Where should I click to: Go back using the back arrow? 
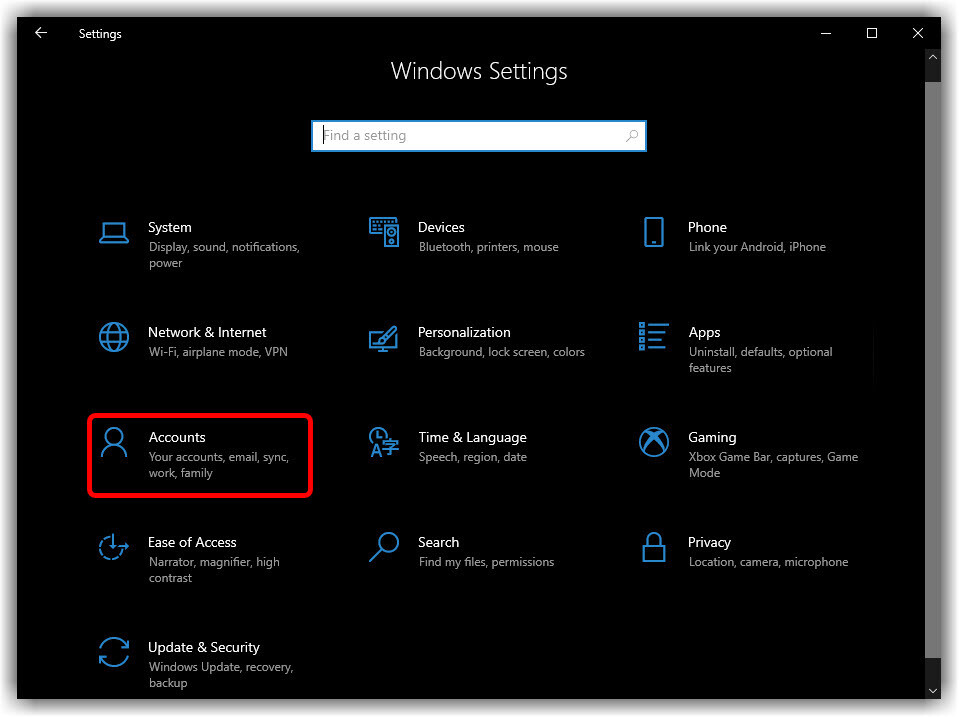41,33
